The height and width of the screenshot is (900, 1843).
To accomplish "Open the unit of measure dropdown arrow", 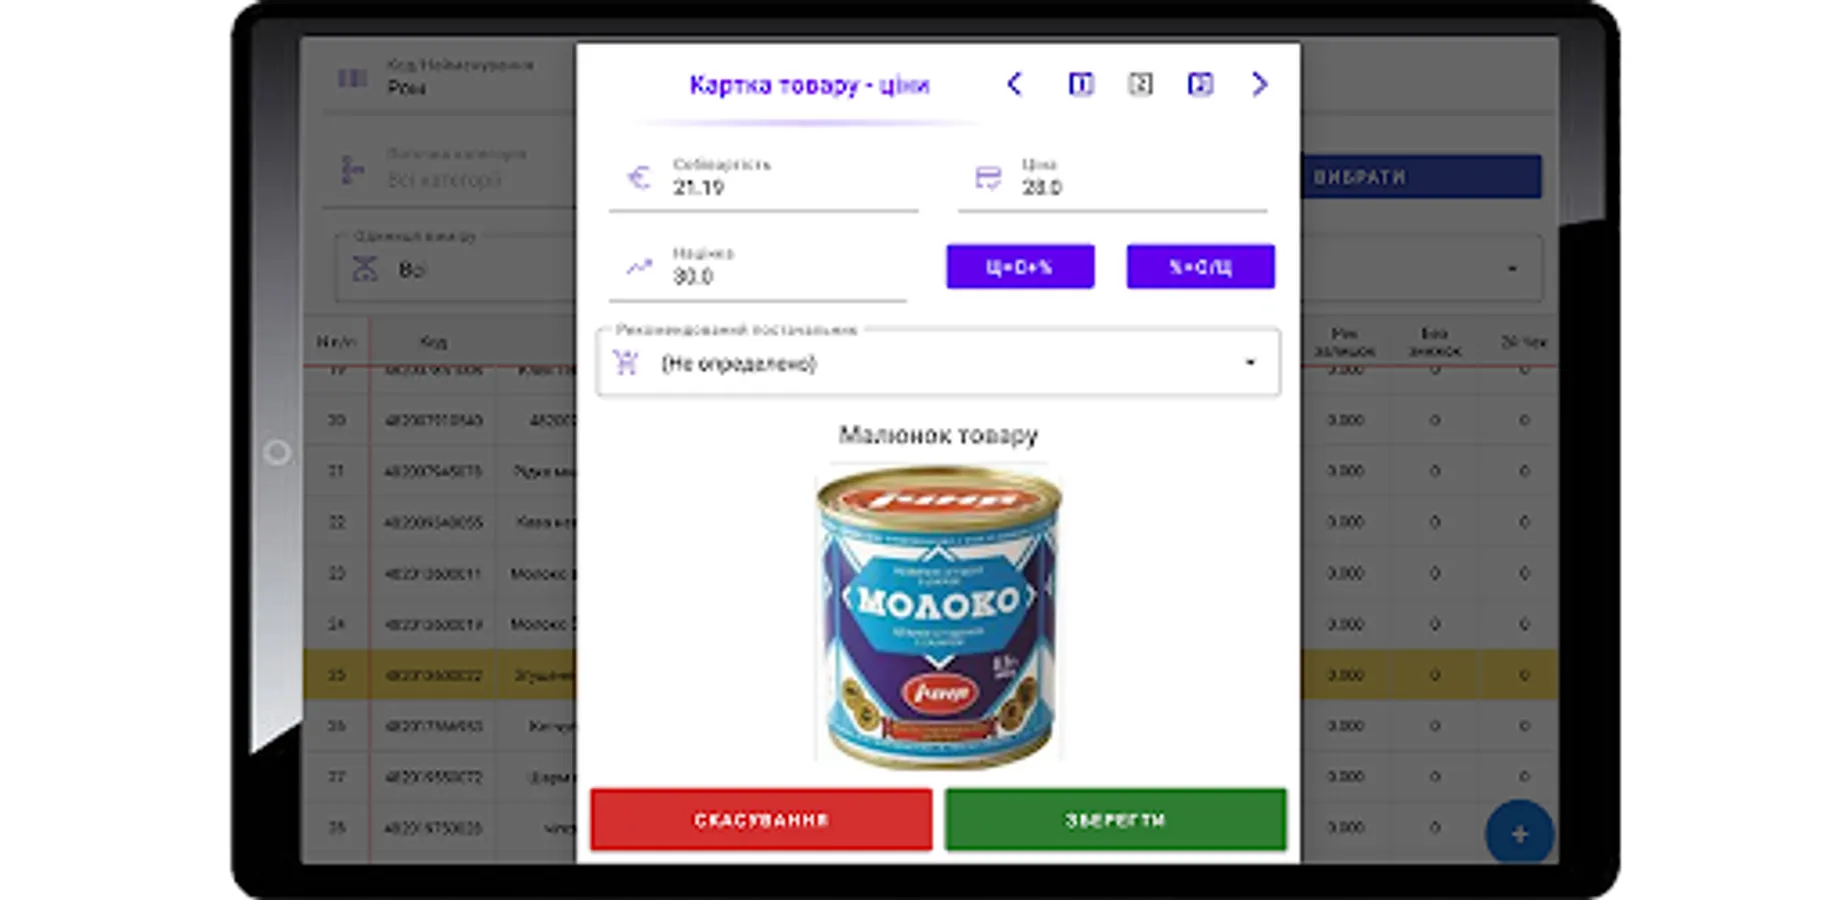I will pos(1512,268).
